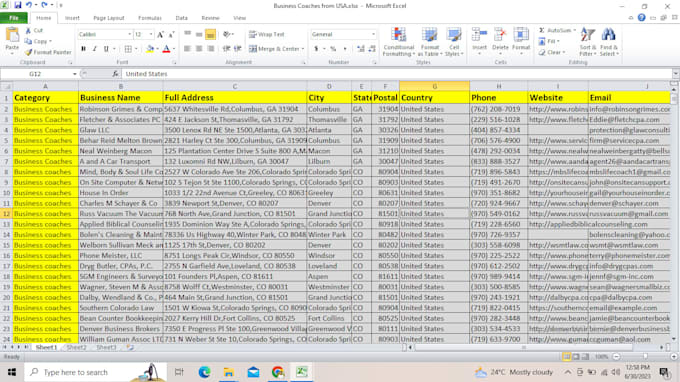The width and height of the screenshot is (680, 382).
Task: Open Chrome from the taskbar
Action: point(278,372)
